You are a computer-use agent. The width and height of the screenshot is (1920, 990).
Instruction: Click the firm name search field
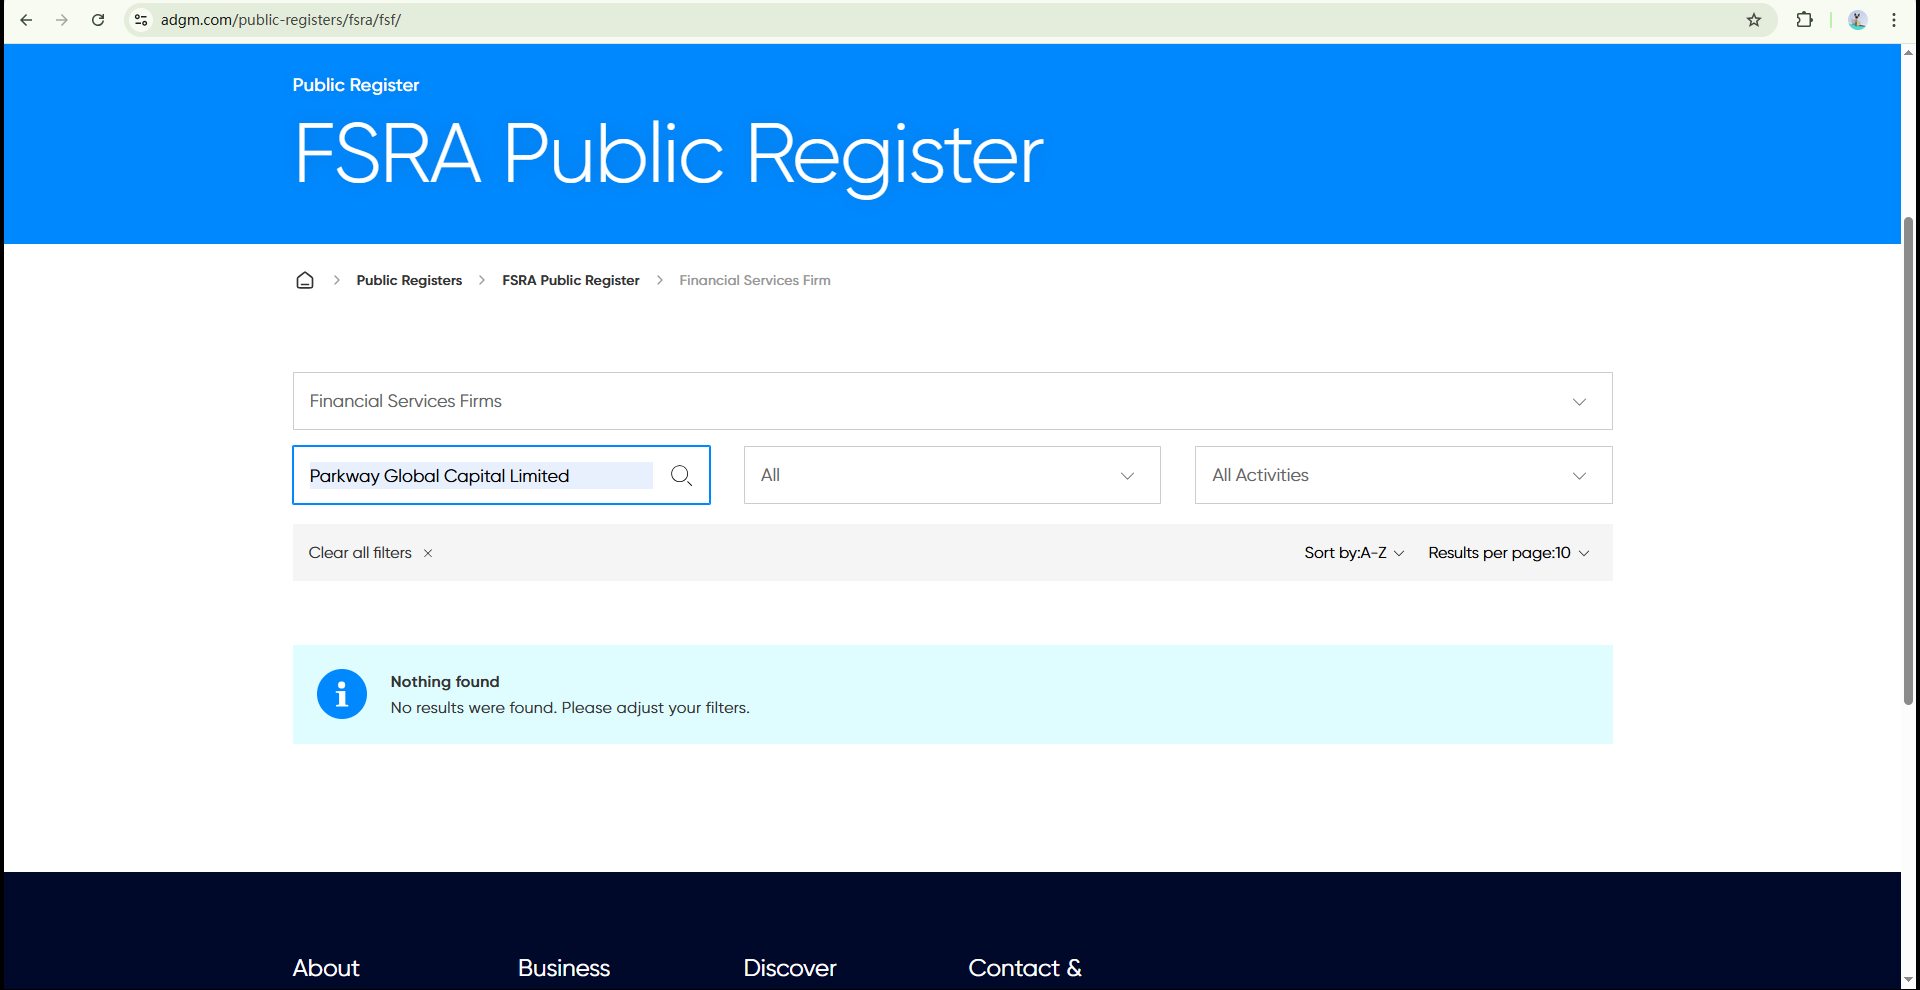[480, 476]
